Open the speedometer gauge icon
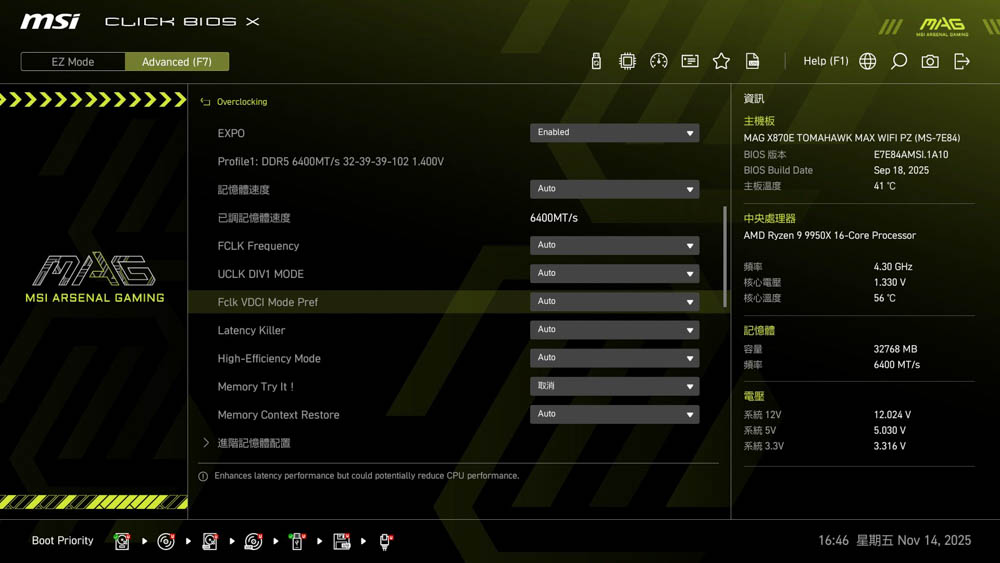The width and height of the screenshot is (1000, 563). [x=658, y=61]
